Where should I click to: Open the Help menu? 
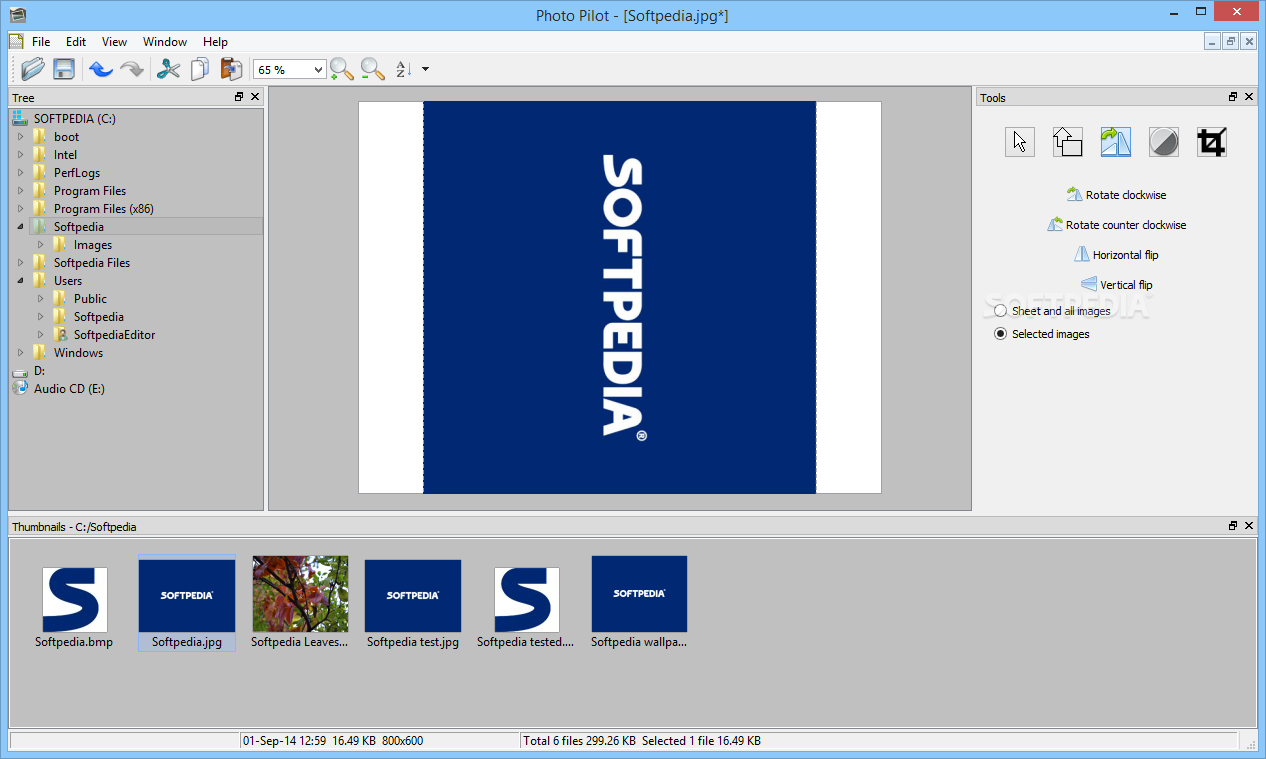215,42
